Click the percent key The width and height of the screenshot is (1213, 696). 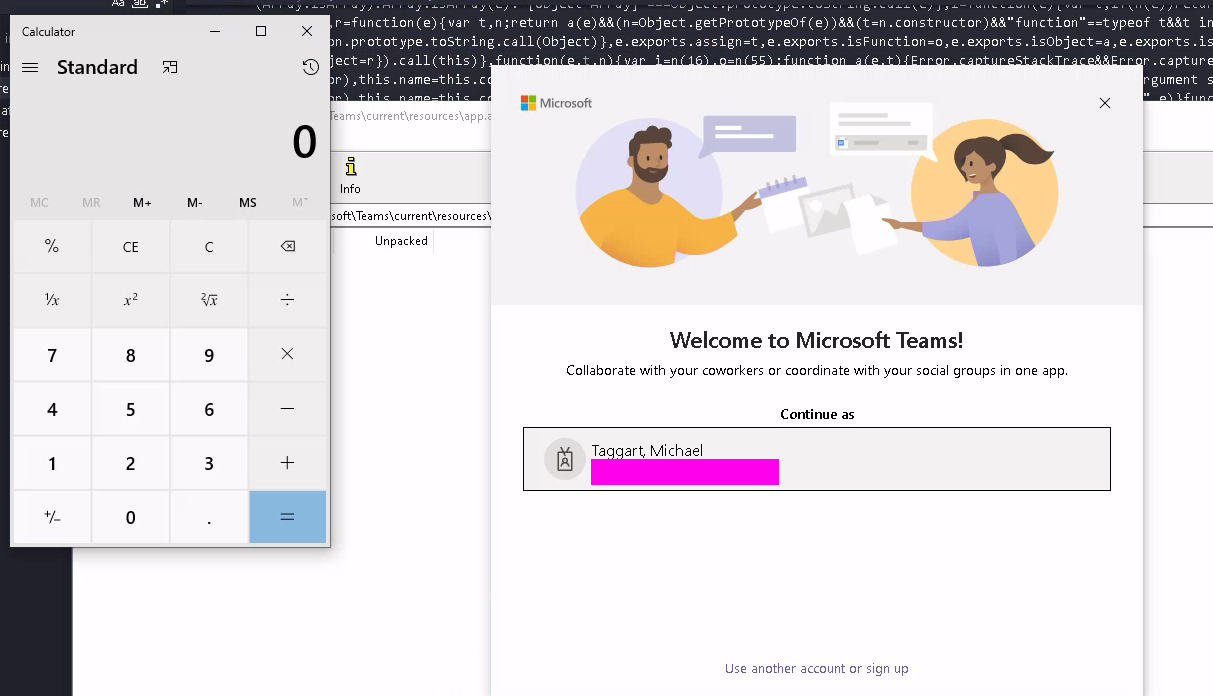(x=52, y=246)
